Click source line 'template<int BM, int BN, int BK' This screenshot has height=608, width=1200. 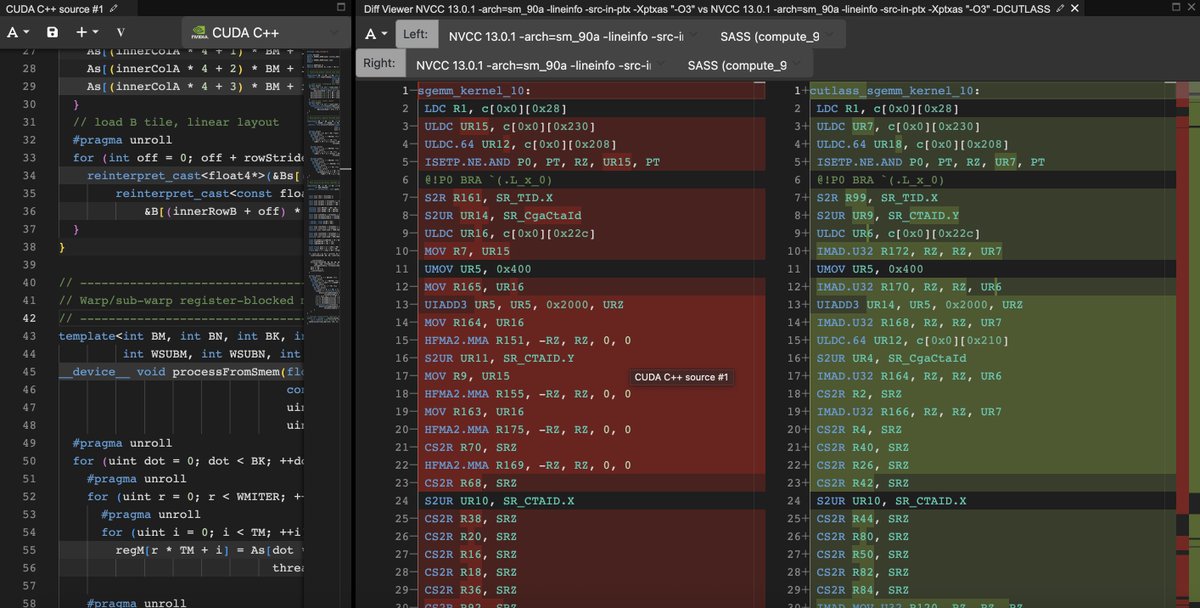180,336
